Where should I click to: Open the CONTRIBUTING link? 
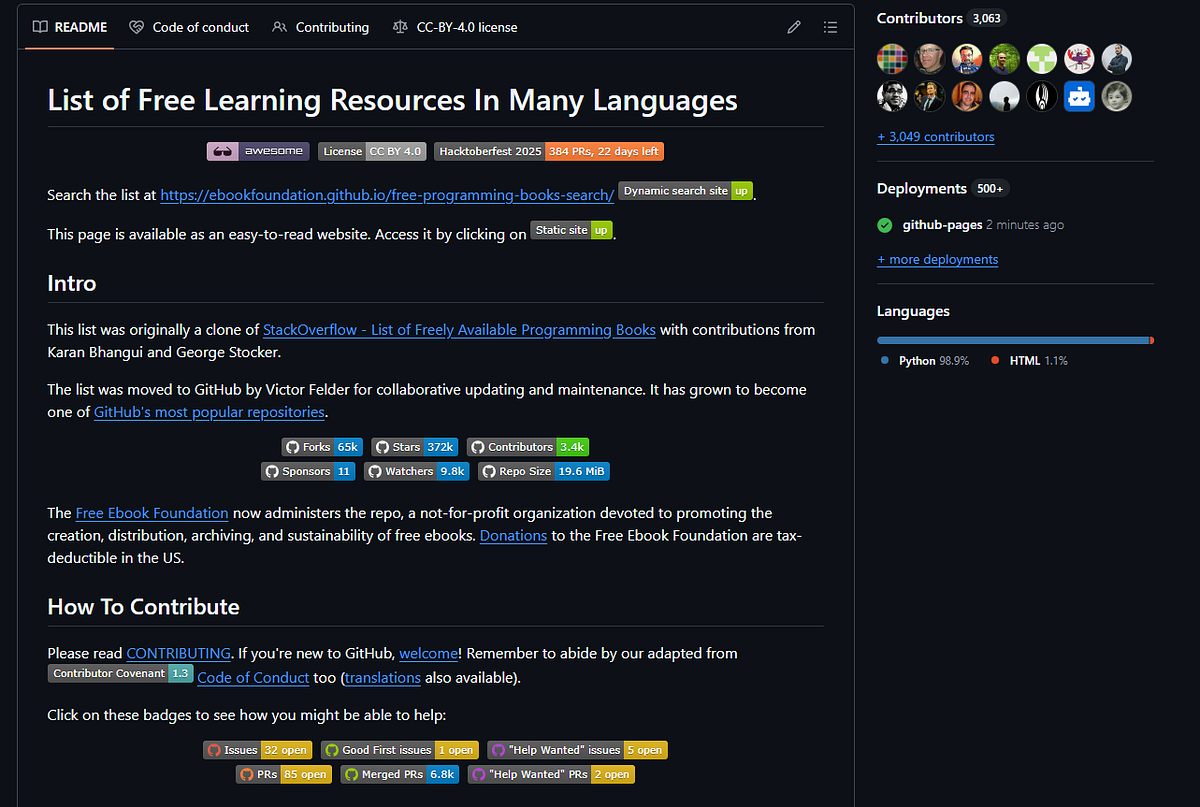click(x=179, y=653)
